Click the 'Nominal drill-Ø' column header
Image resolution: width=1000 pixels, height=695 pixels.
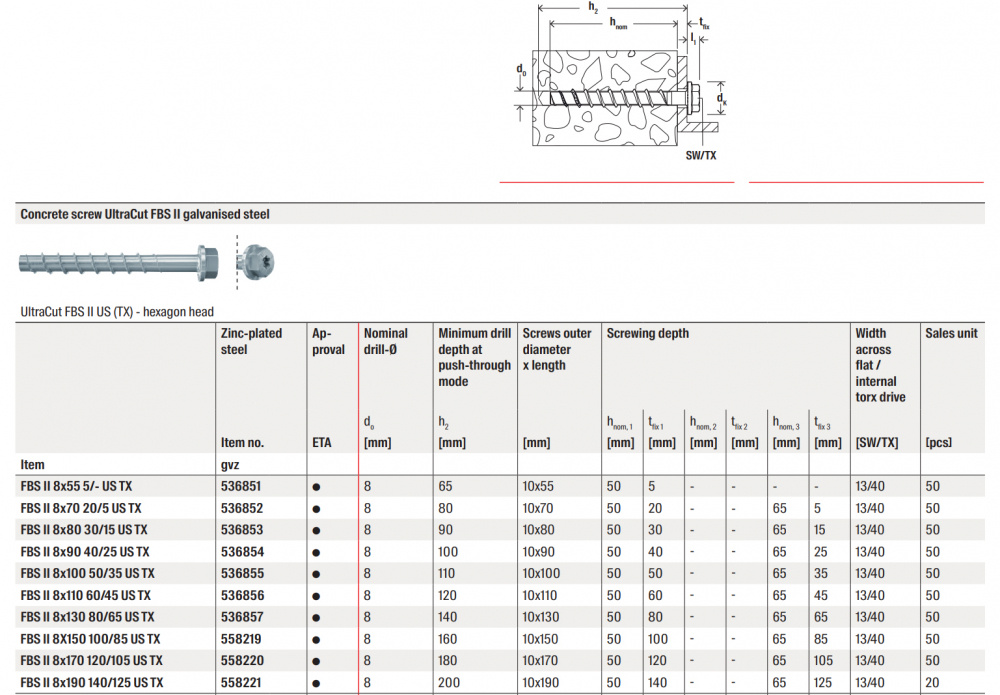(385, 341)
